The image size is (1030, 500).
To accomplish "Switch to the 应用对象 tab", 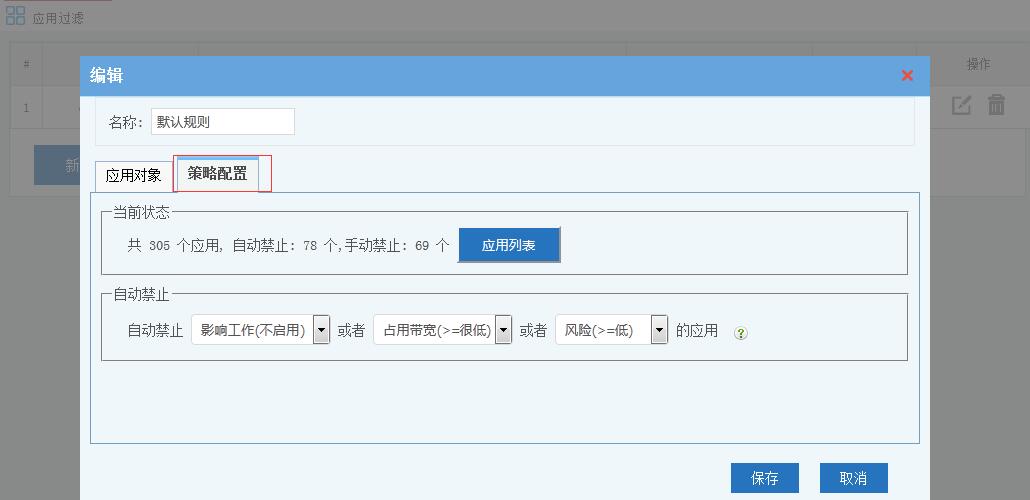I will (134, 175).
